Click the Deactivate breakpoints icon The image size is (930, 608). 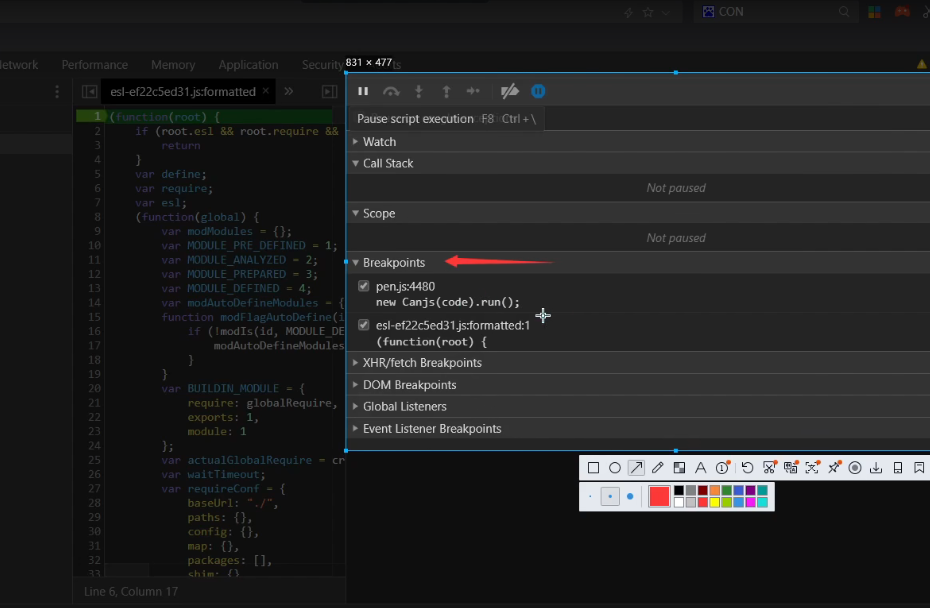(x=510, y=91)
